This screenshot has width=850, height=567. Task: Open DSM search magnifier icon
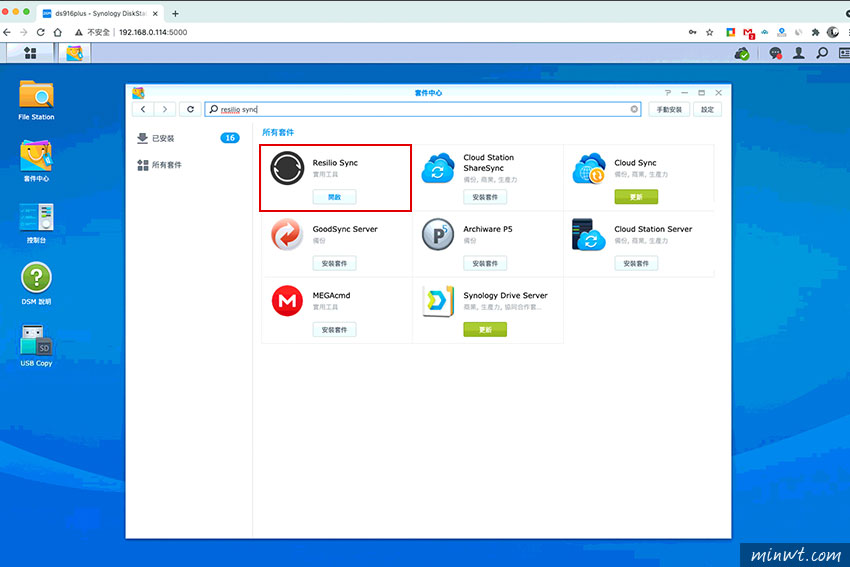pos(822,53)
